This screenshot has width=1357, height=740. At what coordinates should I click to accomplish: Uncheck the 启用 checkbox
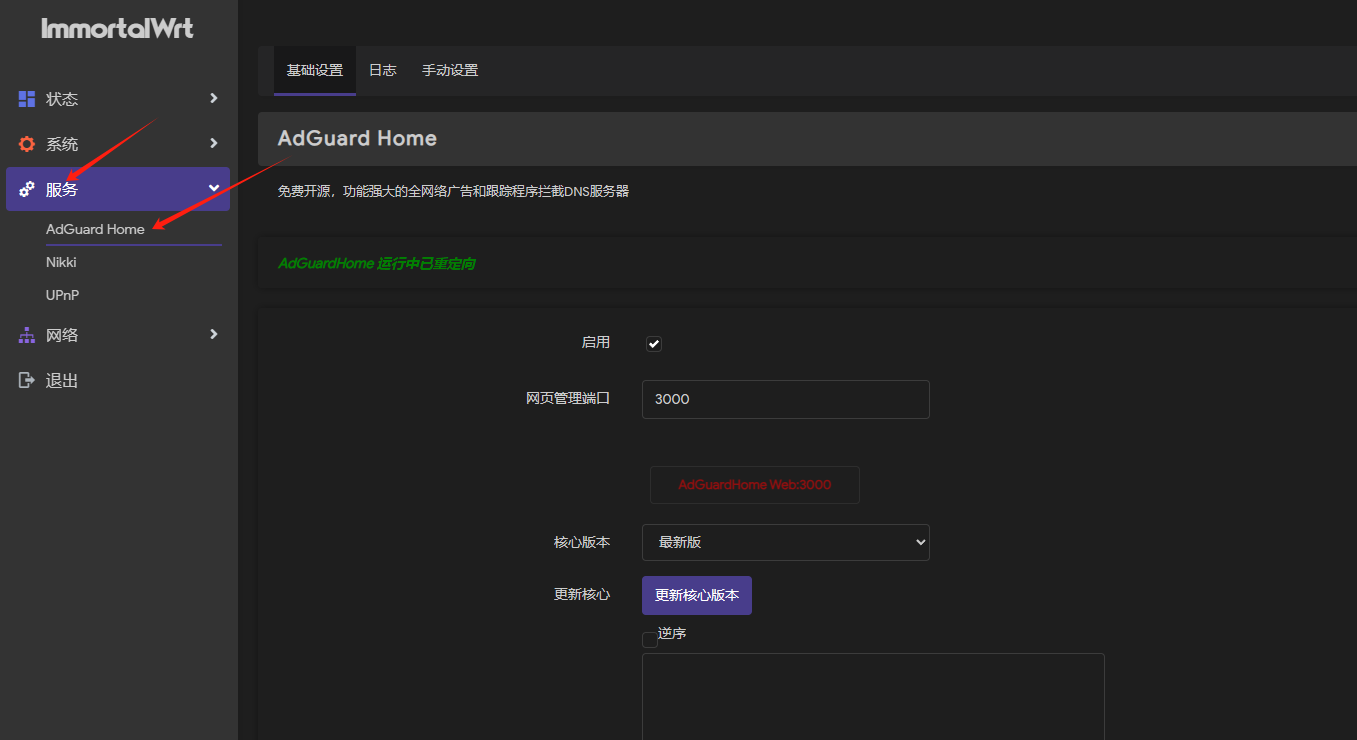click(x=653, y=344)
